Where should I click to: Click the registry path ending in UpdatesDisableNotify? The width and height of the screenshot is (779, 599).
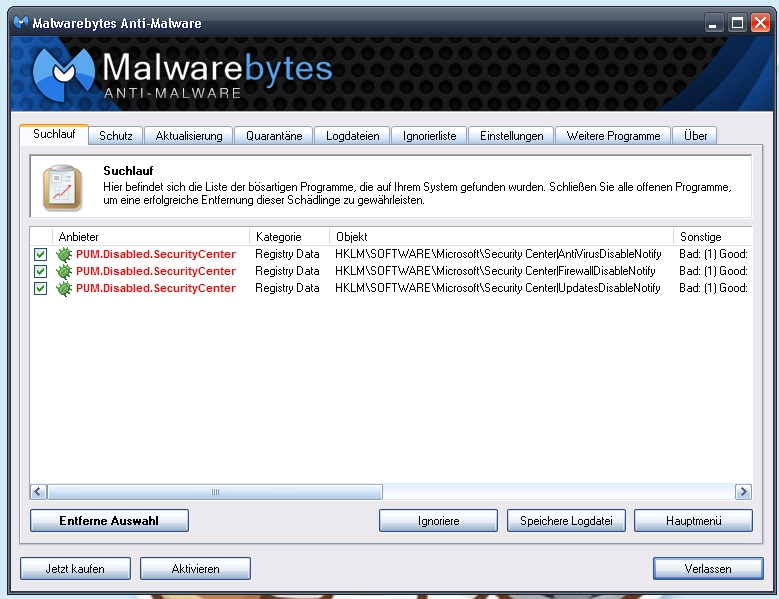click(498, 288)
